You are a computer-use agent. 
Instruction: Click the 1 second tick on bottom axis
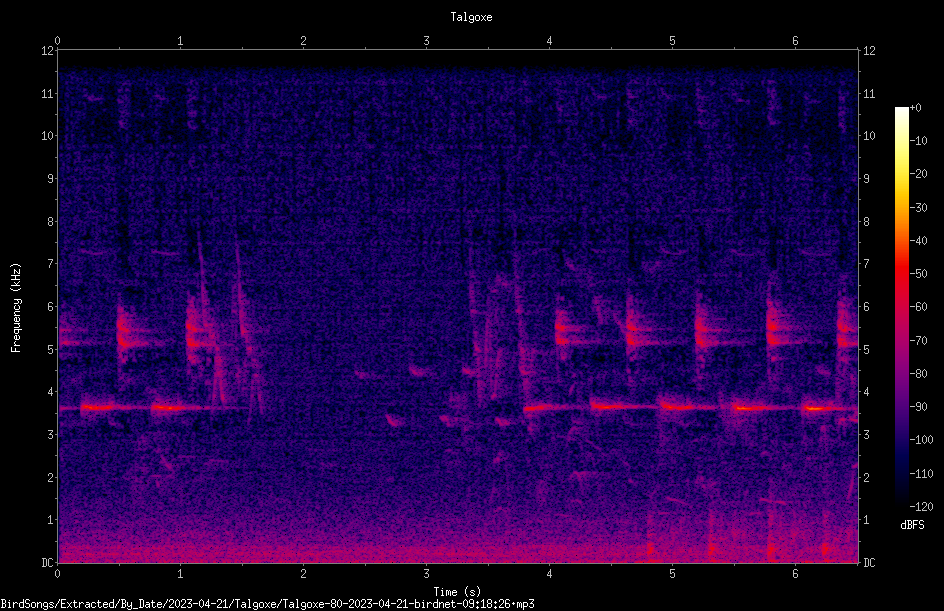tap(180, 574)
